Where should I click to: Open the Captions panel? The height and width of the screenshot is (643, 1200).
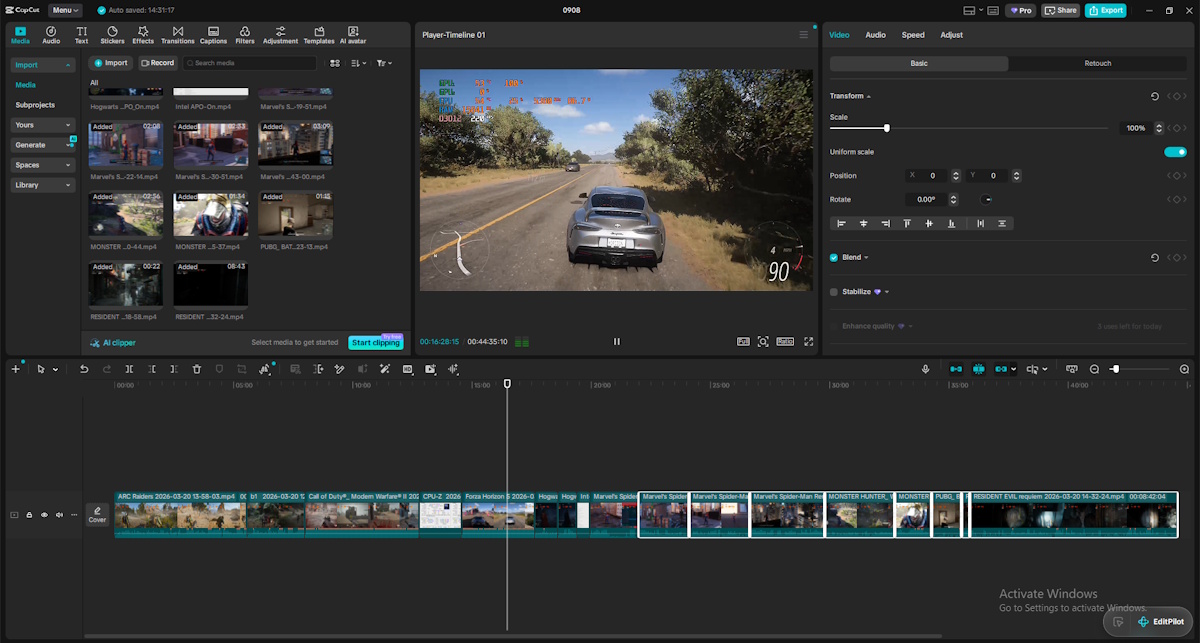pyautogui.click(x=213, y=36)
